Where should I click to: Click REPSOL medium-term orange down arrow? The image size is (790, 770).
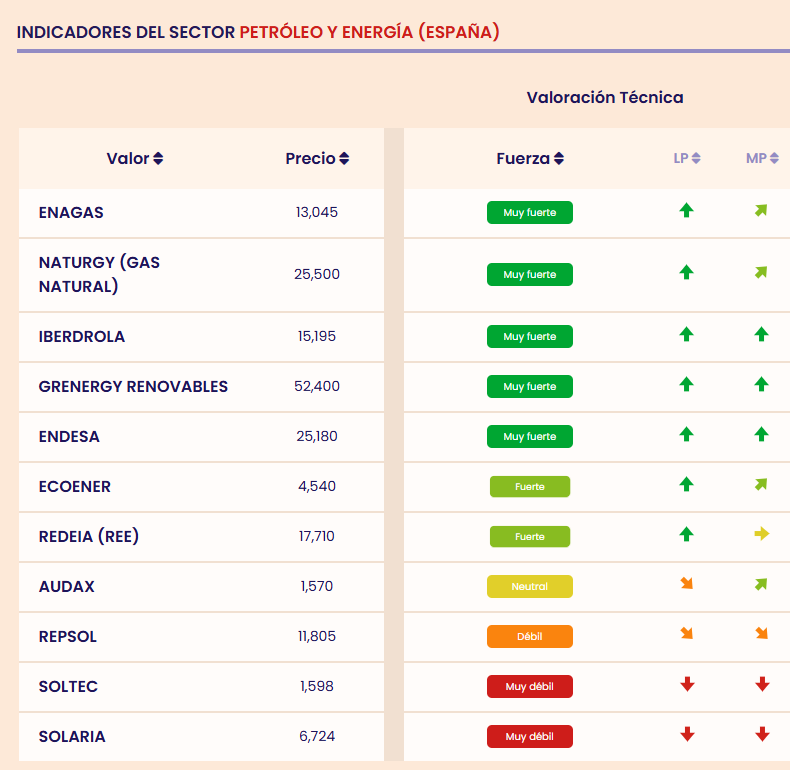pyautogui.click(x=762, y=634)
